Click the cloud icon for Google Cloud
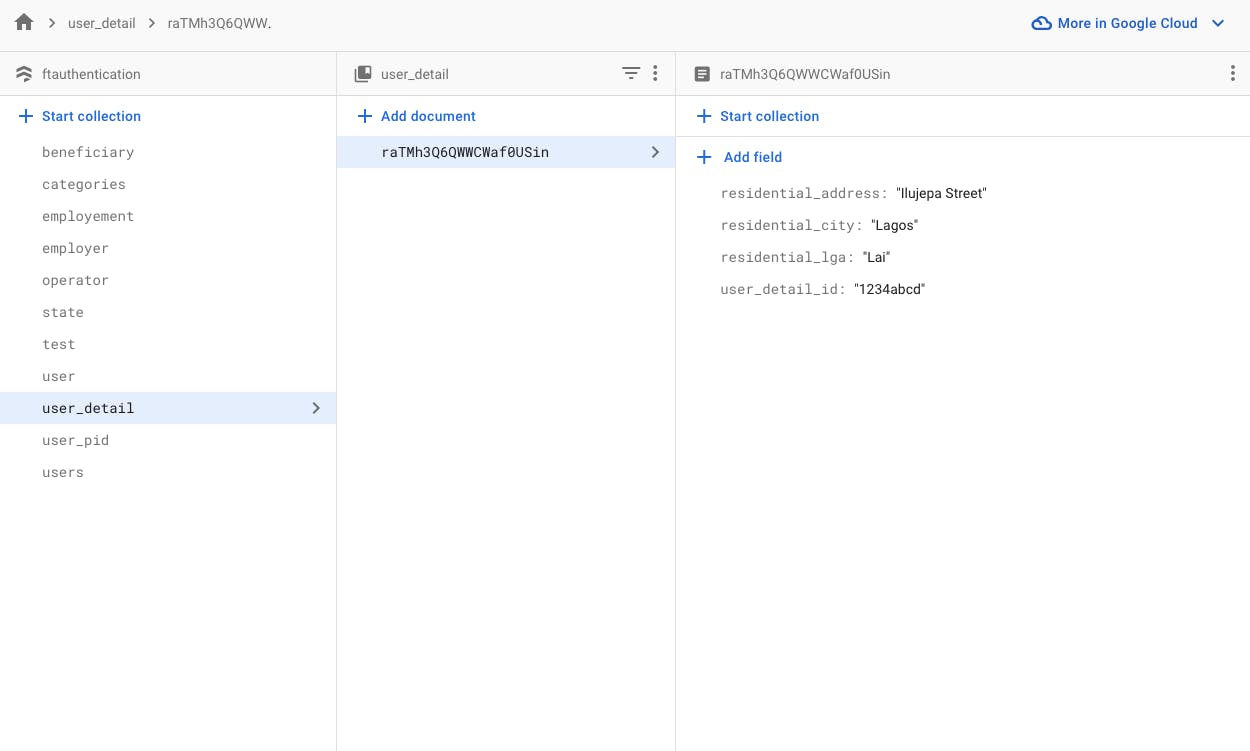Image resolution: width=1250 pixels, height=751 pixels. (x=1041, y=23)
